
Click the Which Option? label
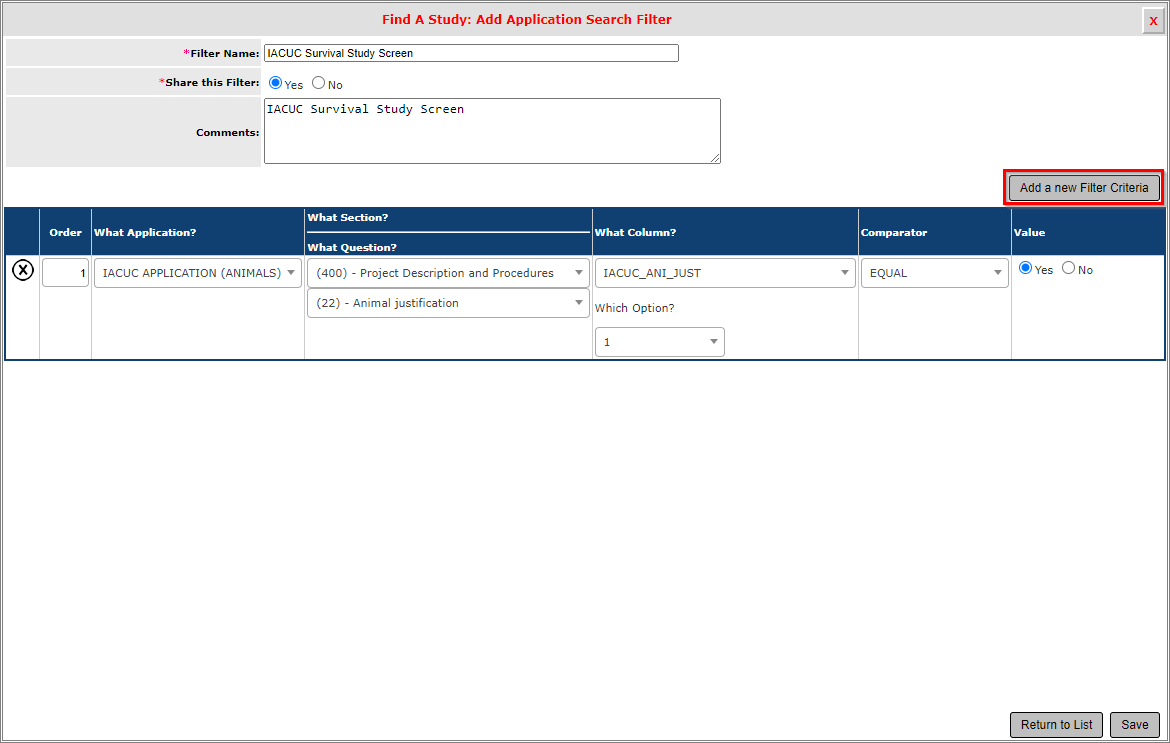click(x=634, y=308)
